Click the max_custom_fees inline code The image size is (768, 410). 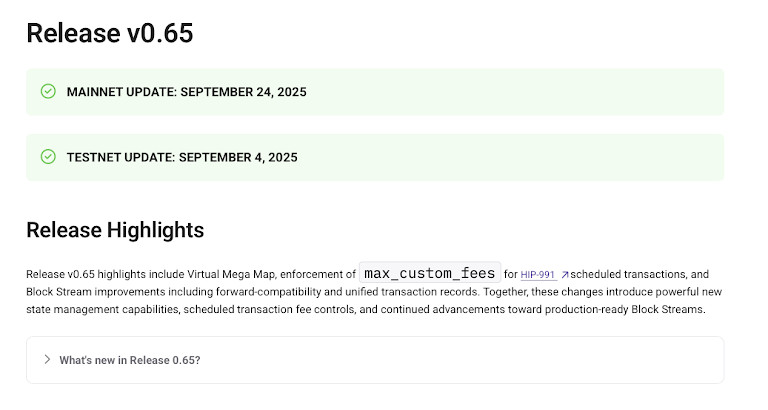(x=429, y=273)
